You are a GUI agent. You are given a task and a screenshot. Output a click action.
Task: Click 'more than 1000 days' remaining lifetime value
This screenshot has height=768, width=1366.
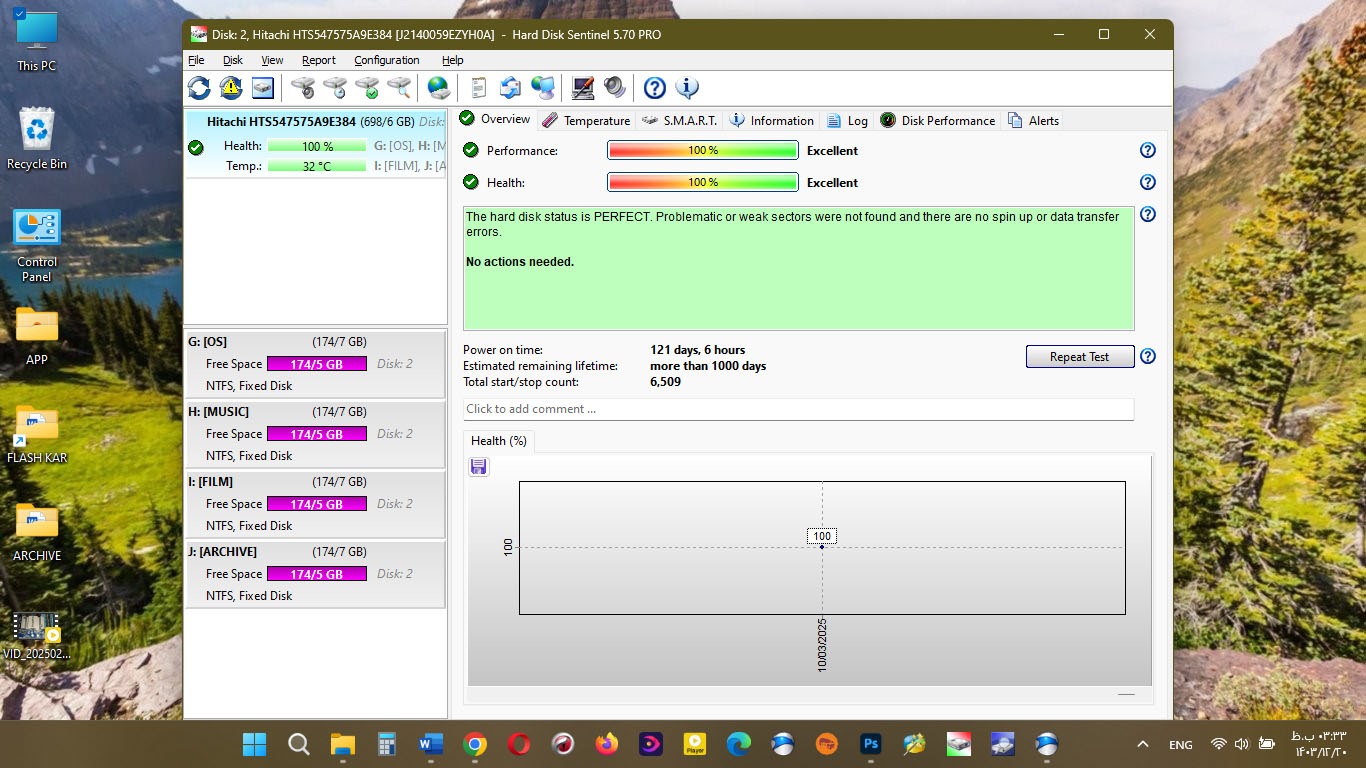point(708,366)
